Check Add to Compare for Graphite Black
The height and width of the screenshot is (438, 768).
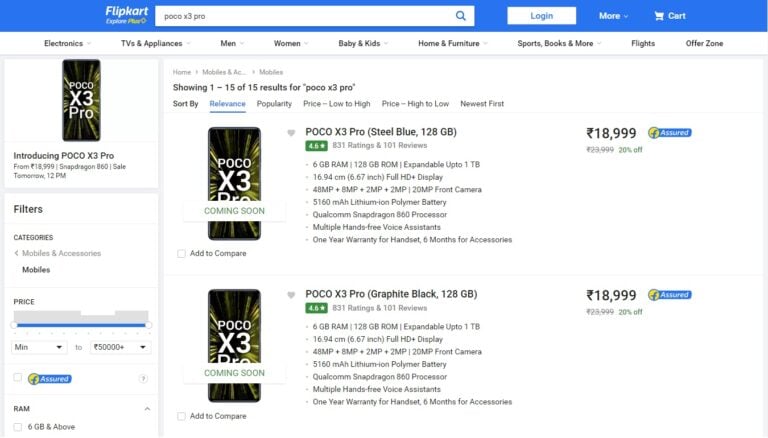[181, 416]
